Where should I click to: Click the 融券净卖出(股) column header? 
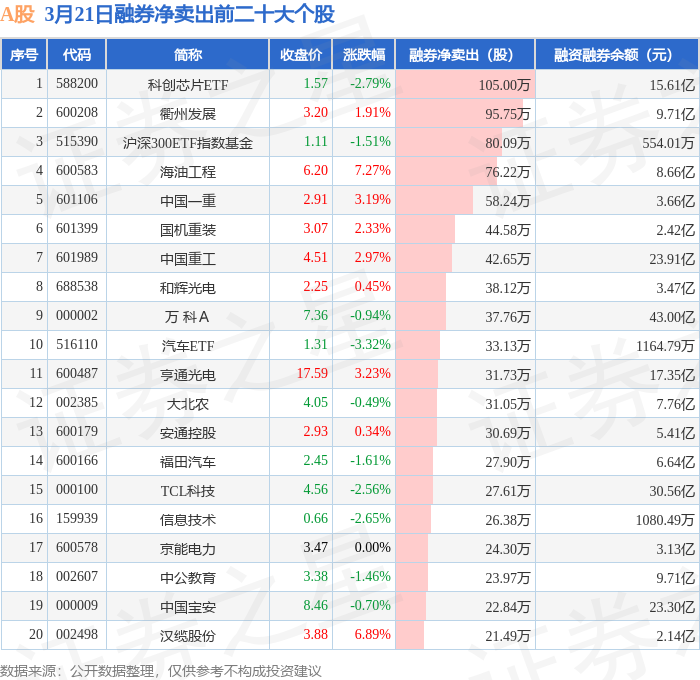(465, 55)
